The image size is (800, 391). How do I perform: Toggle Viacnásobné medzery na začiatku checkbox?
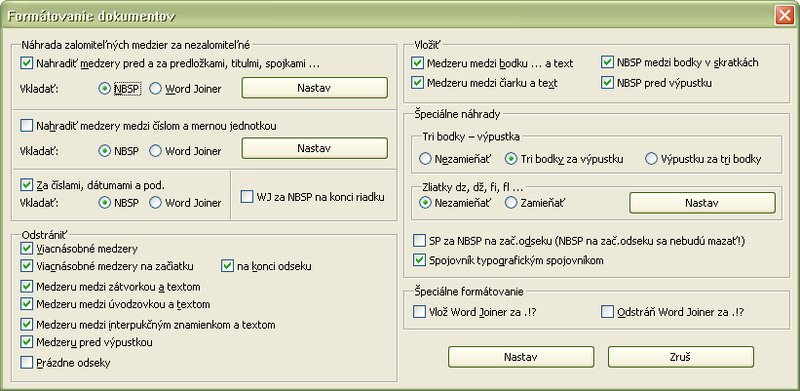pos(27,266)
